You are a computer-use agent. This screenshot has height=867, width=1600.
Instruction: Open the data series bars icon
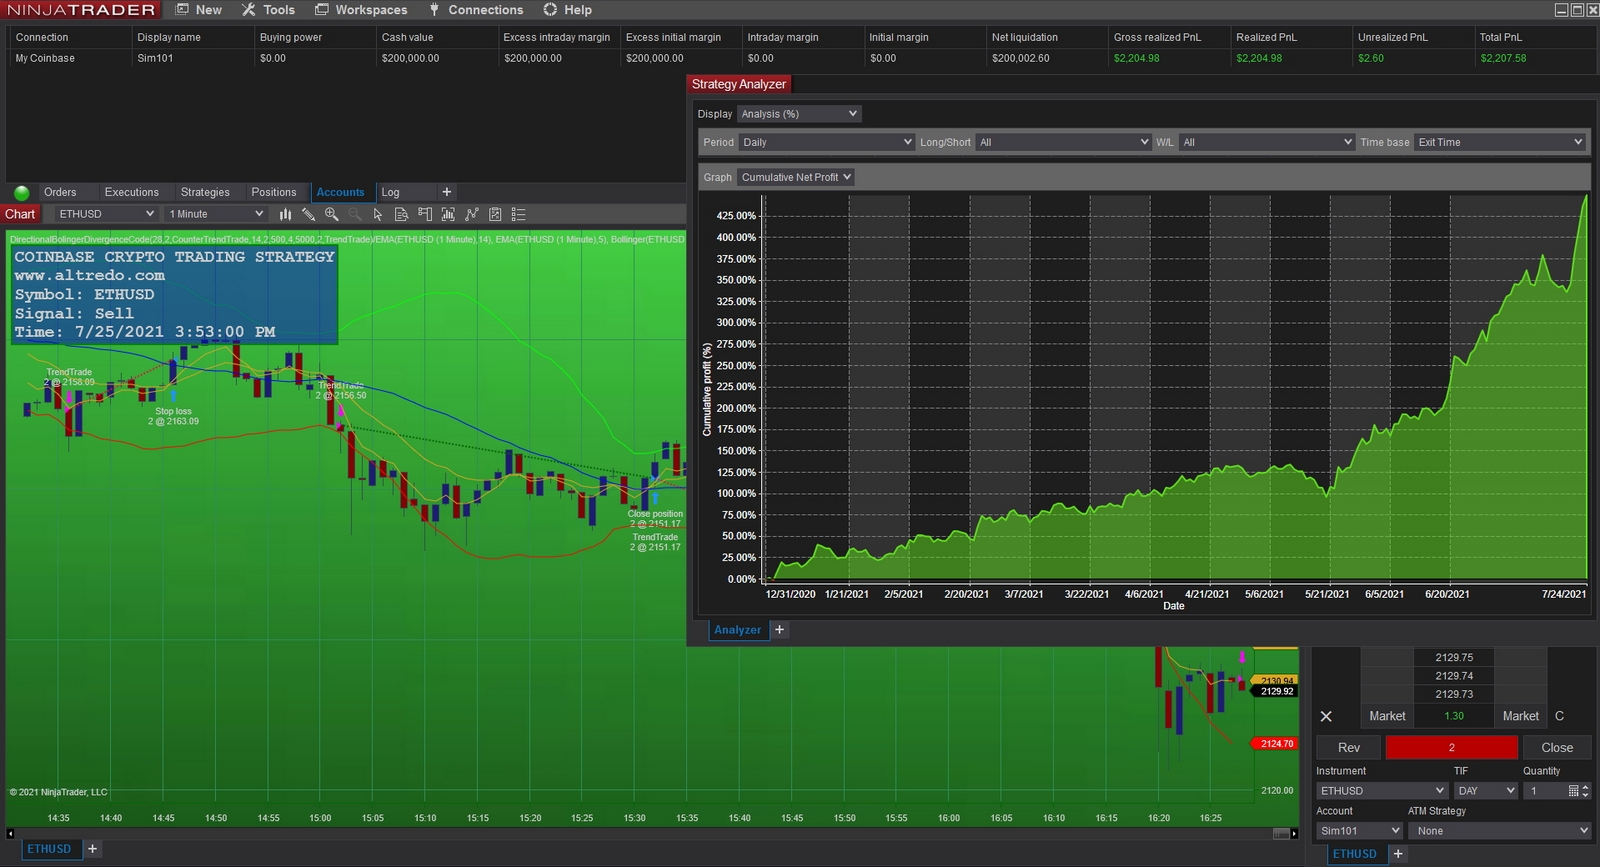[448, 214]
